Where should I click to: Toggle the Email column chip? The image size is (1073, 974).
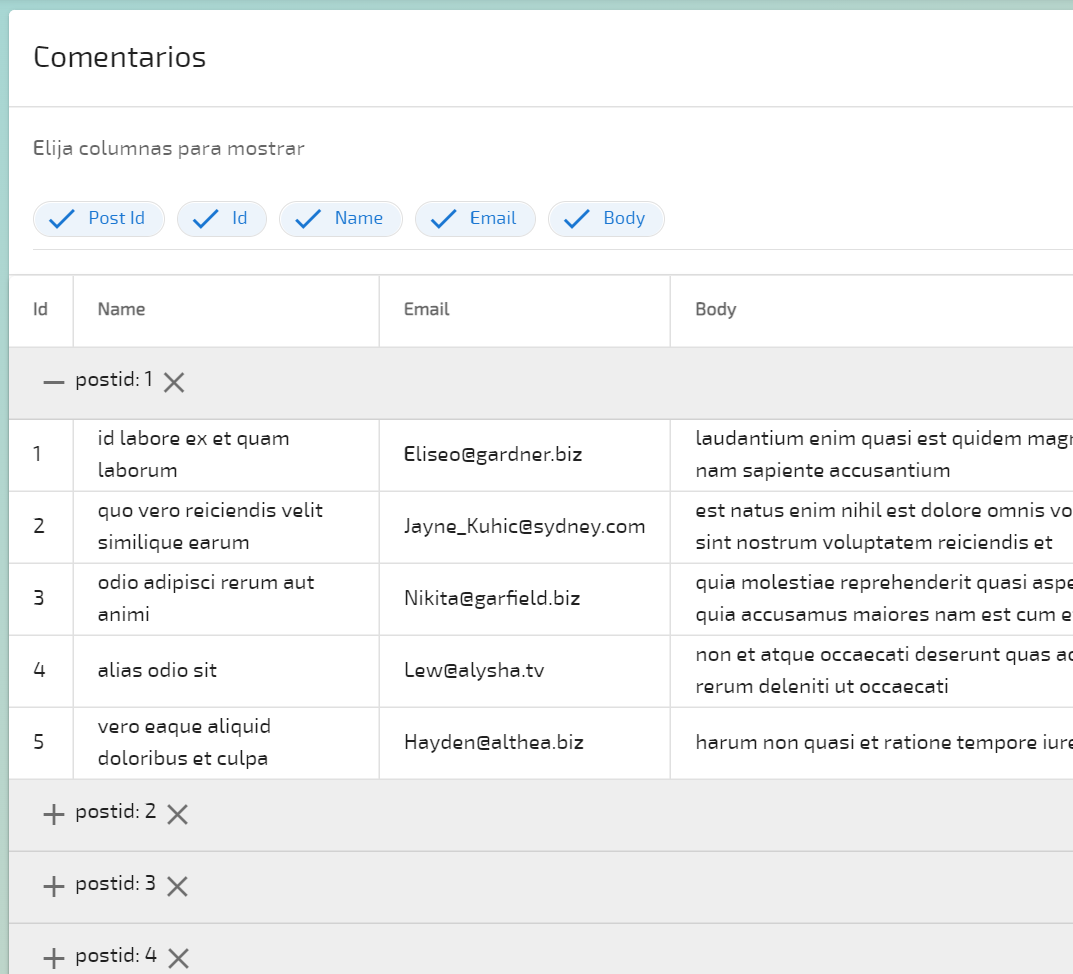pos(475,219)
